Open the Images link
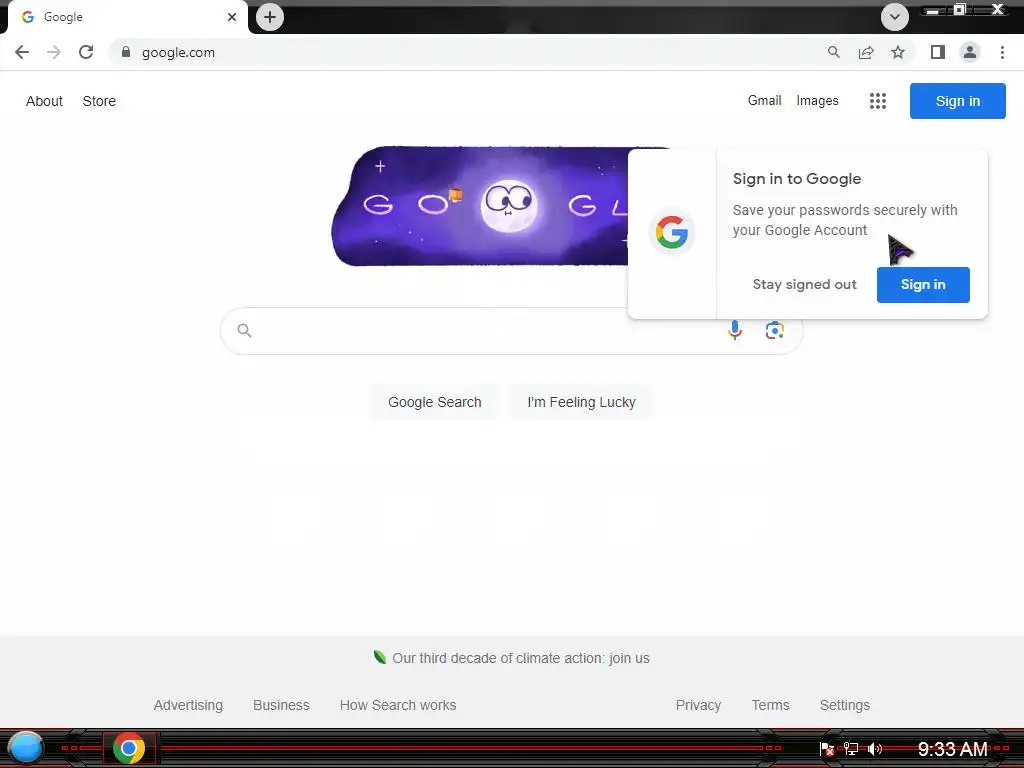The image size is (1024, 768). coord(817,101)
